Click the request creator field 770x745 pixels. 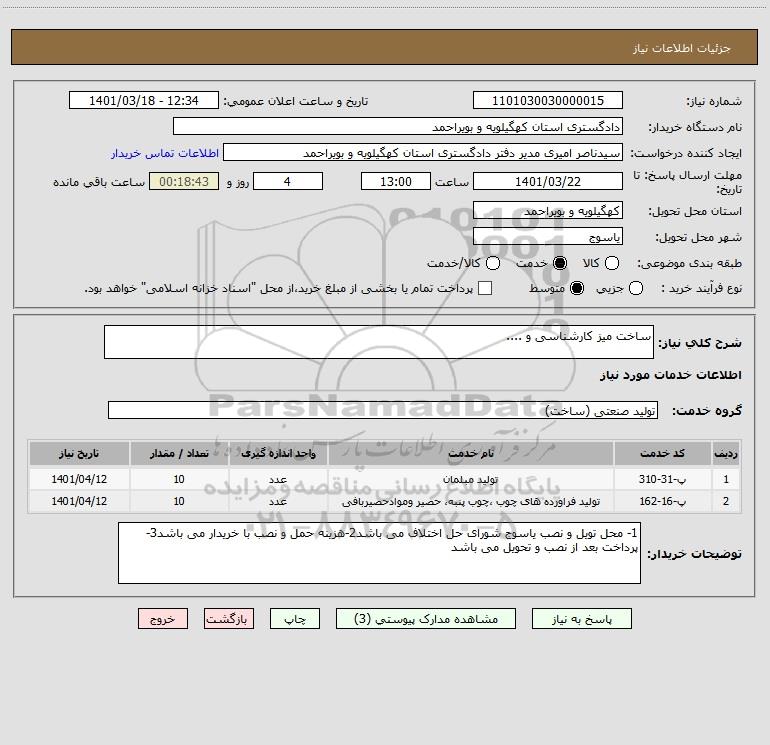[423, 153]
